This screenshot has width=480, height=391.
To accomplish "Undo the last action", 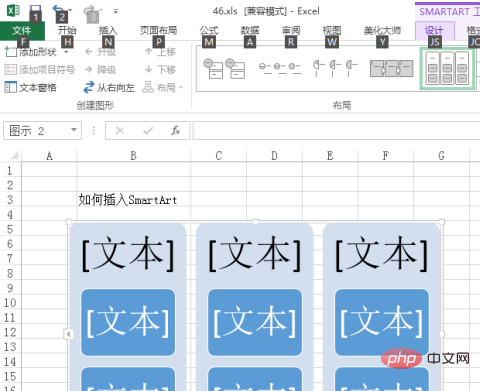I will click(59, 10).
